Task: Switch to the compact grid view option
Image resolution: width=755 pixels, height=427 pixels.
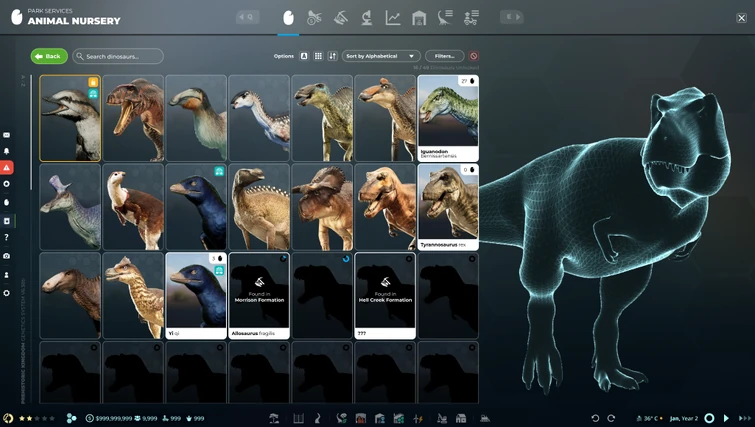Action: point(318,56)
